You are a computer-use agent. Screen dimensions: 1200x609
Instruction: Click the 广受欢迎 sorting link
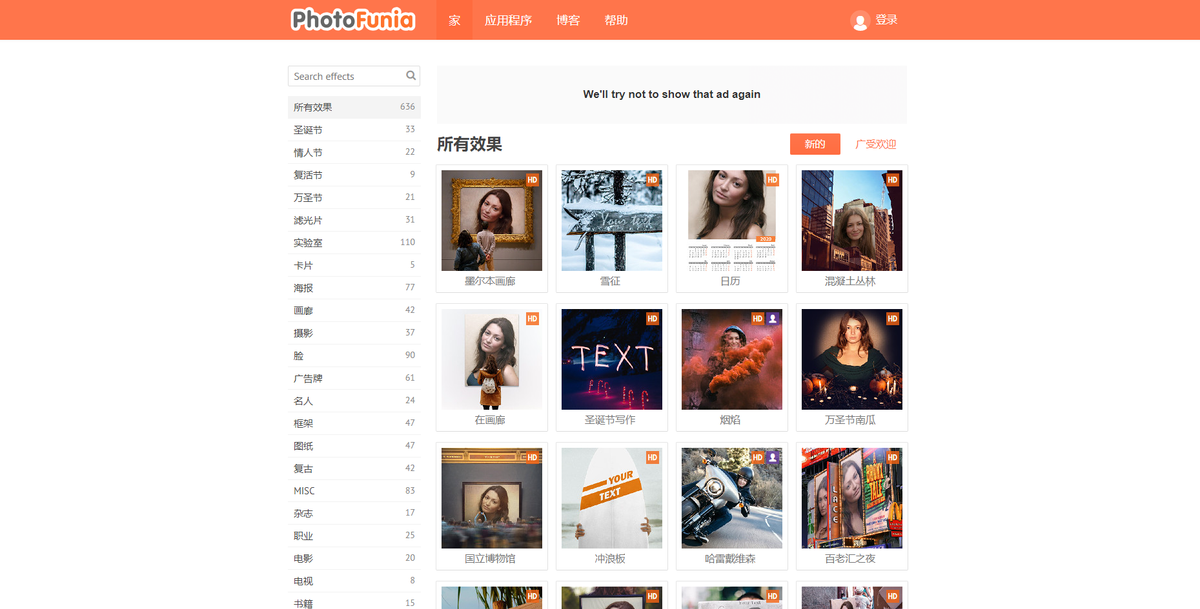click(875, 144)
